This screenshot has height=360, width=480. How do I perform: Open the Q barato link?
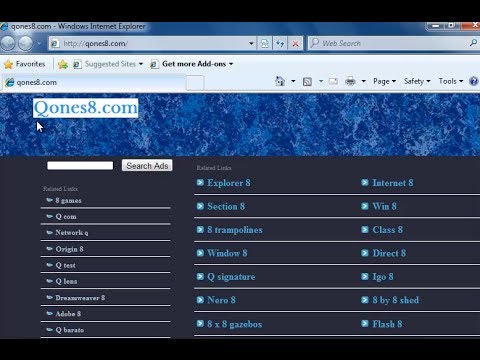click(x=70, y=330)
